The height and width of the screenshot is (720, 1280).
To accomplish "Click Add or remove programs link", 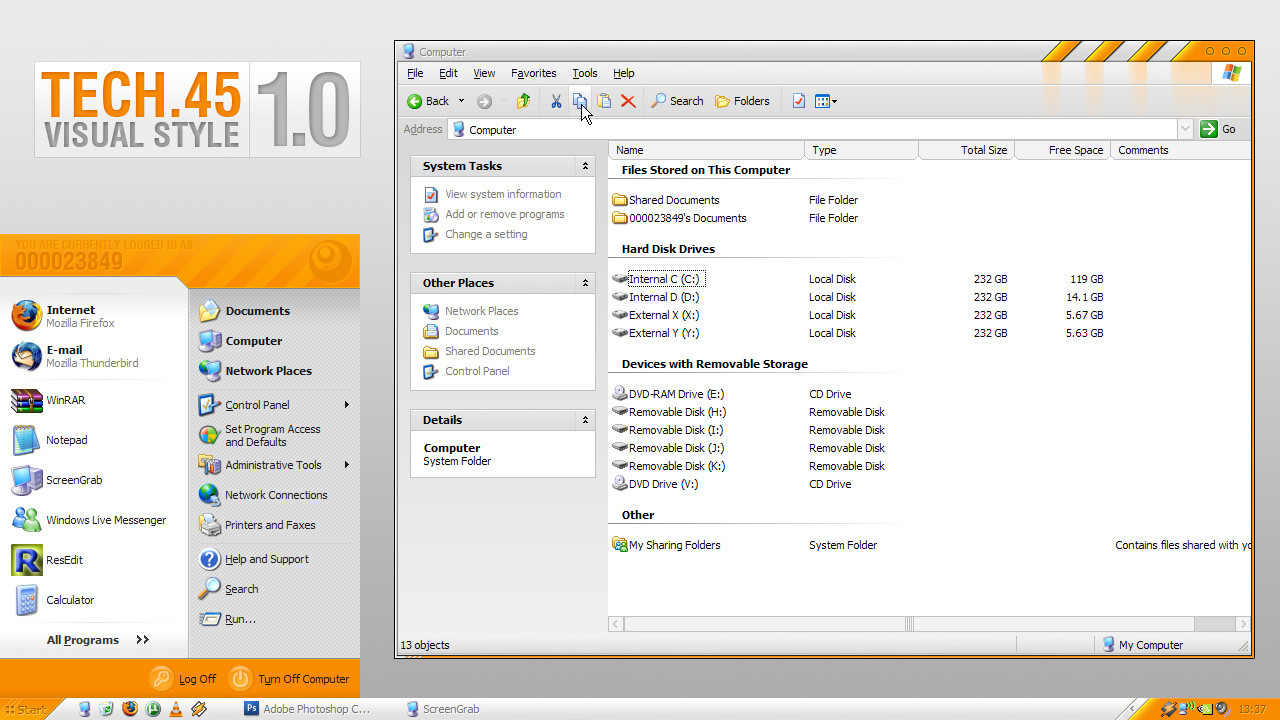I will [505, 214].
